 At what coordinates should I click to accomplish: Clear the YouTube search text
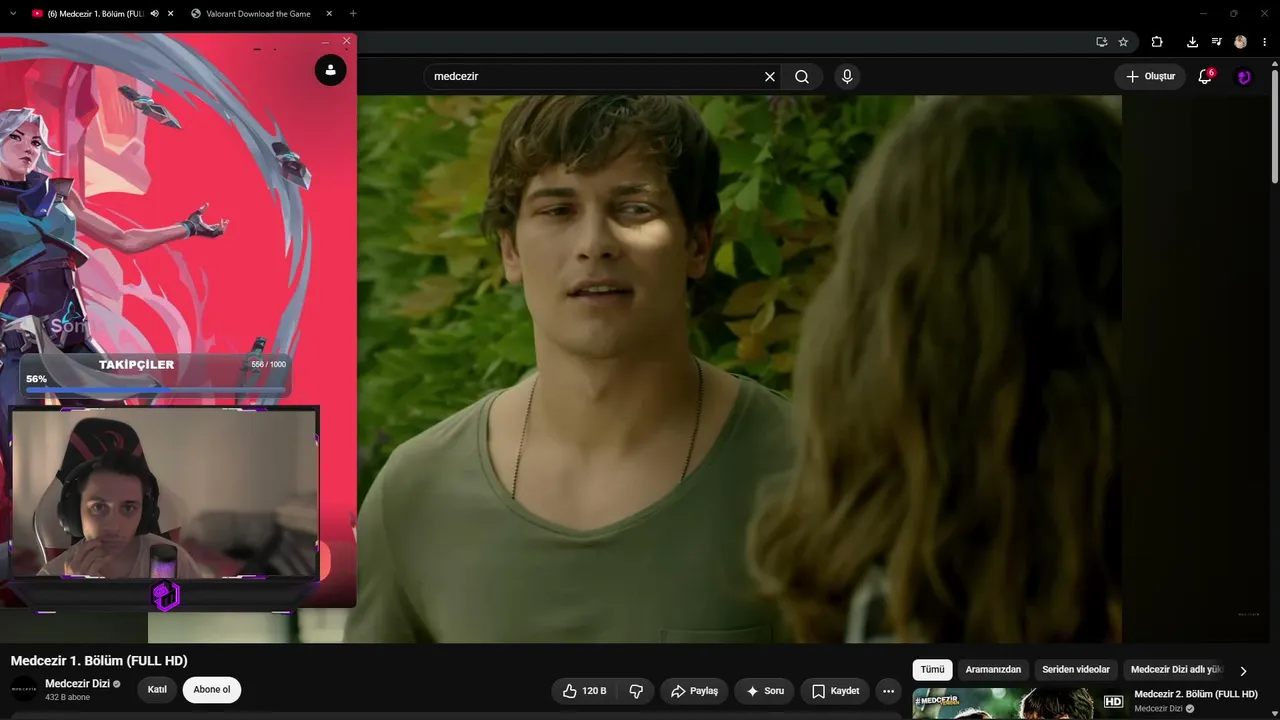coord(770,77)
